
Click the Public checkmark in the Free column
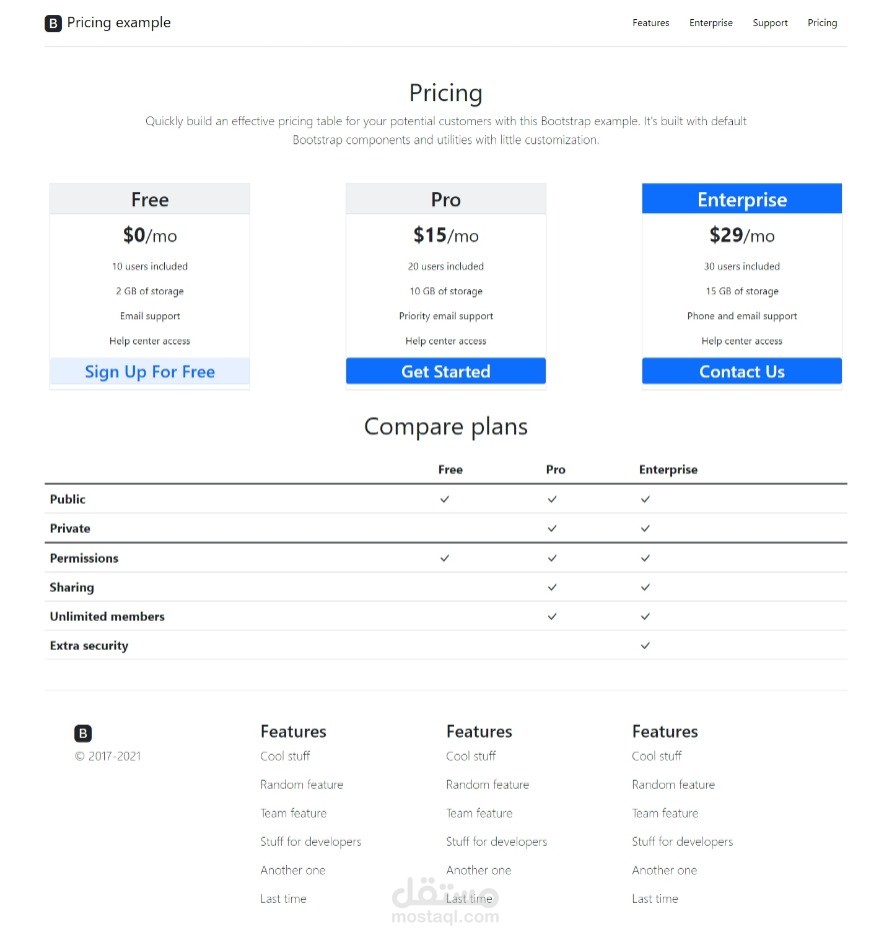(x=445, y=499)
